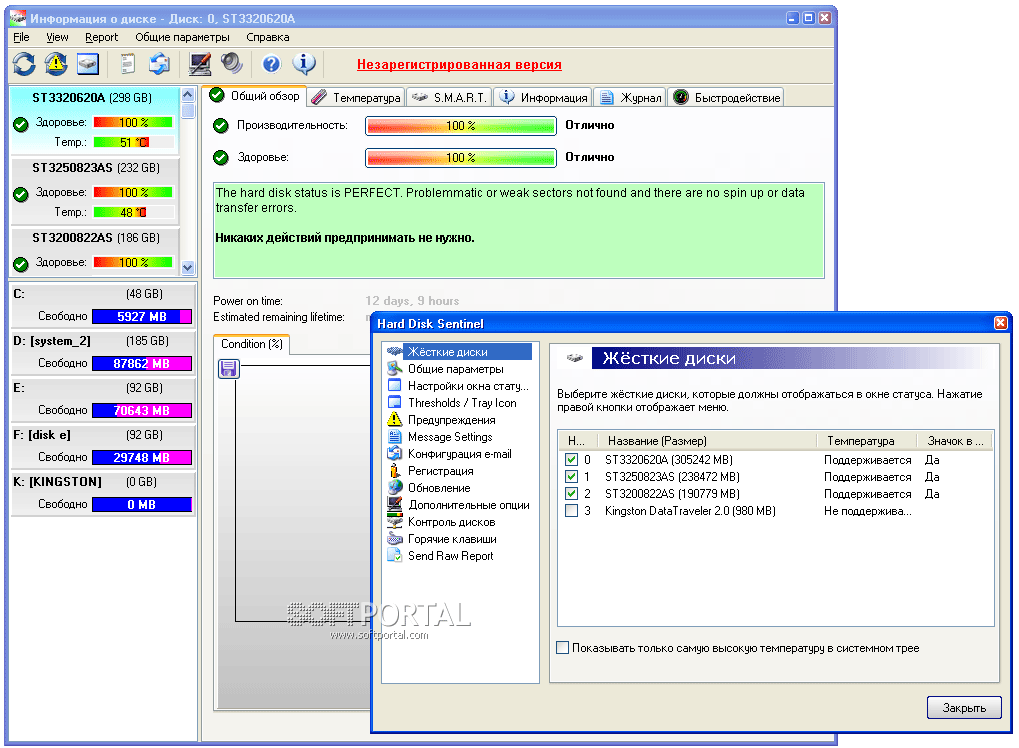
Task: Switch to the Информация tab
Action: [543, 97]
